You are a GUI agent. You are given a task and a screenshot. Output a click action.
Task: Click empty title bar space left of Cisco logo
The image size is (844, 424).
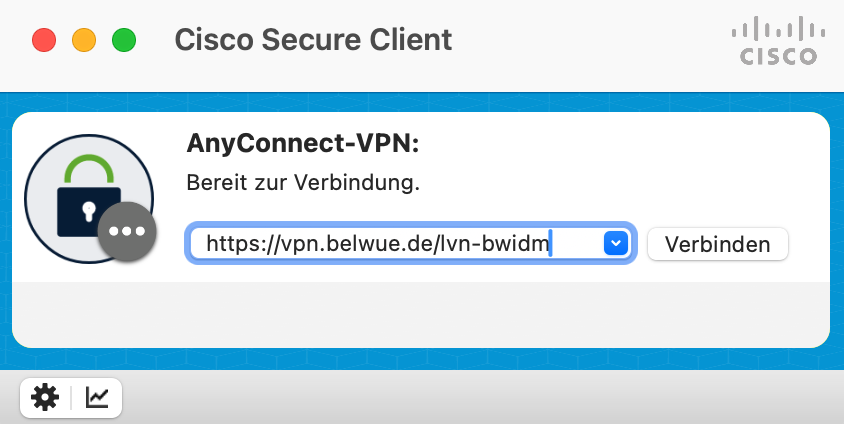click(x=600, y=40)
